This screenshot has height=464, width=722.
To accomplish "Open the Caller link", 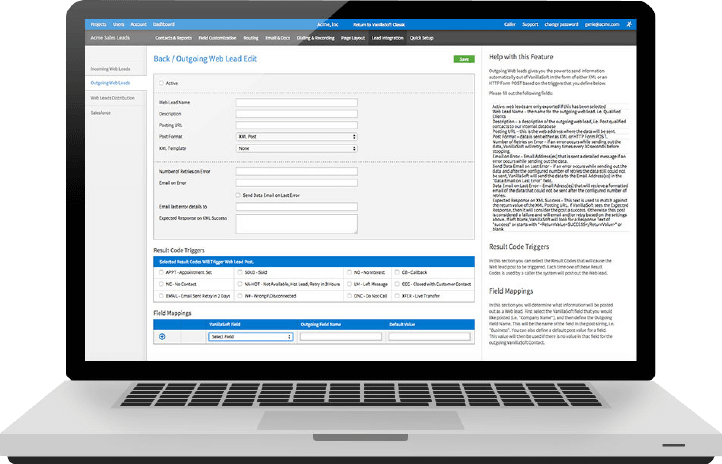I will (x=509, y=24).
